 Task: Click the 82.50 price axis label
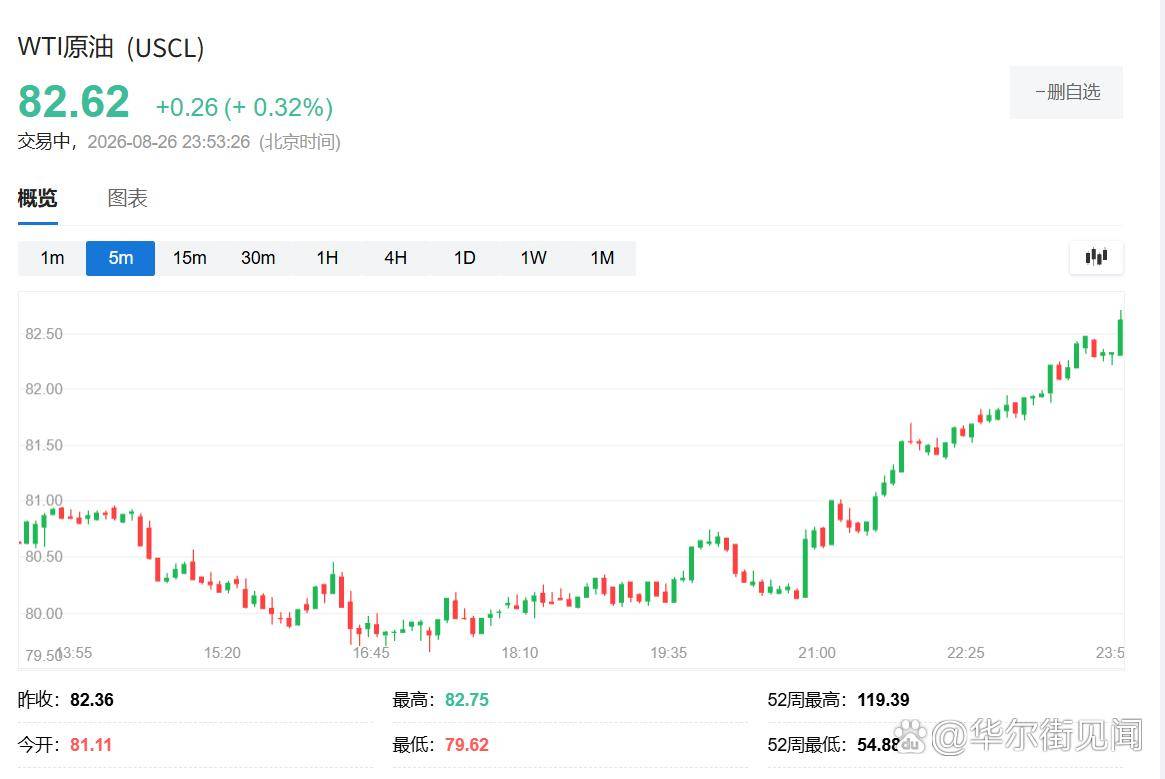click(44, 334)
